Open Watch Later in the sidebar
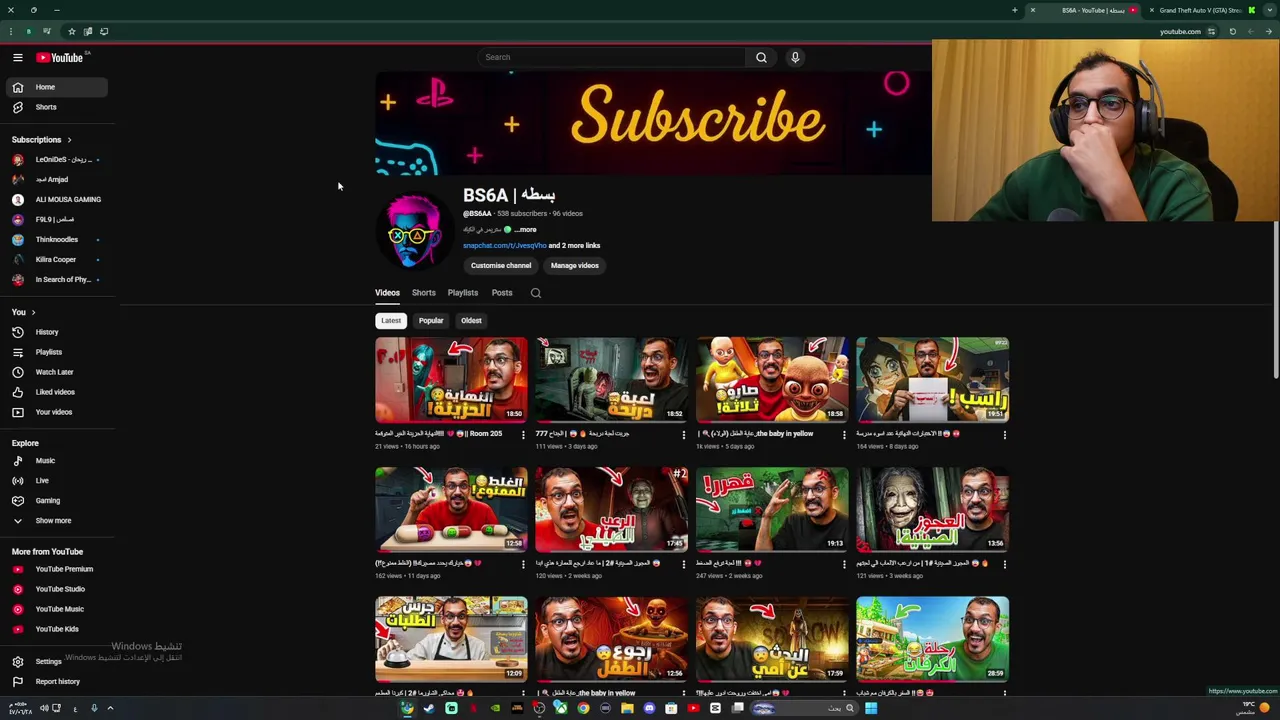1280x720 pixels. [55, 372]
